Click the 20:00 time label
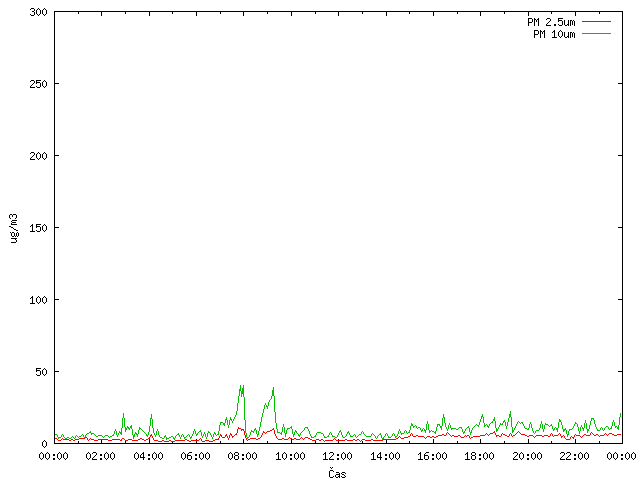The image size is (640, 480). [x=527, y=456]
